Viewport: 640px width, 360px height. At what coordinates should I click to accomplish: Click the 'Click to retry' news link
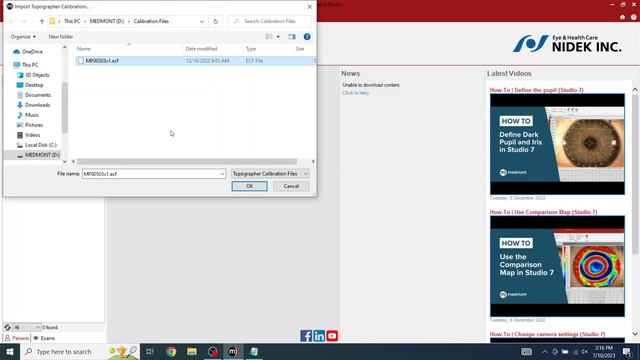(x=356, y=93)
